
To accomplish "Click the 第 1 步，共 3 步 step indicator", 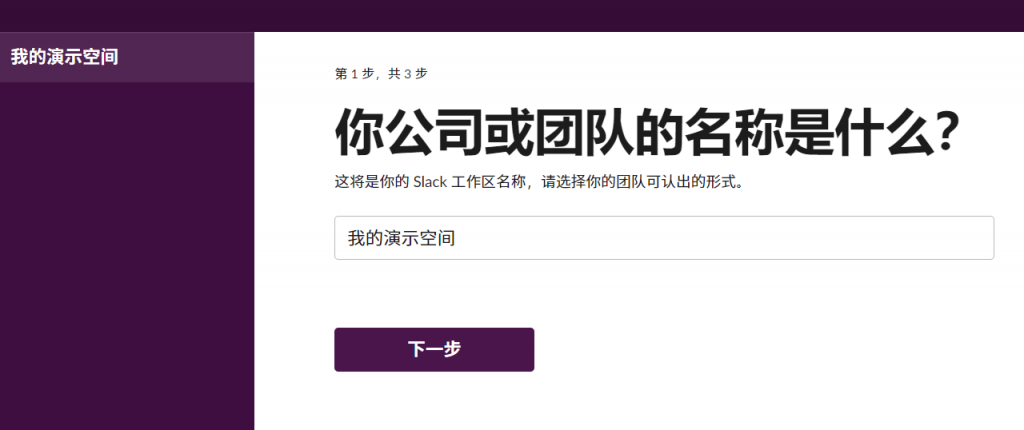I will click(x=381, y=74).
